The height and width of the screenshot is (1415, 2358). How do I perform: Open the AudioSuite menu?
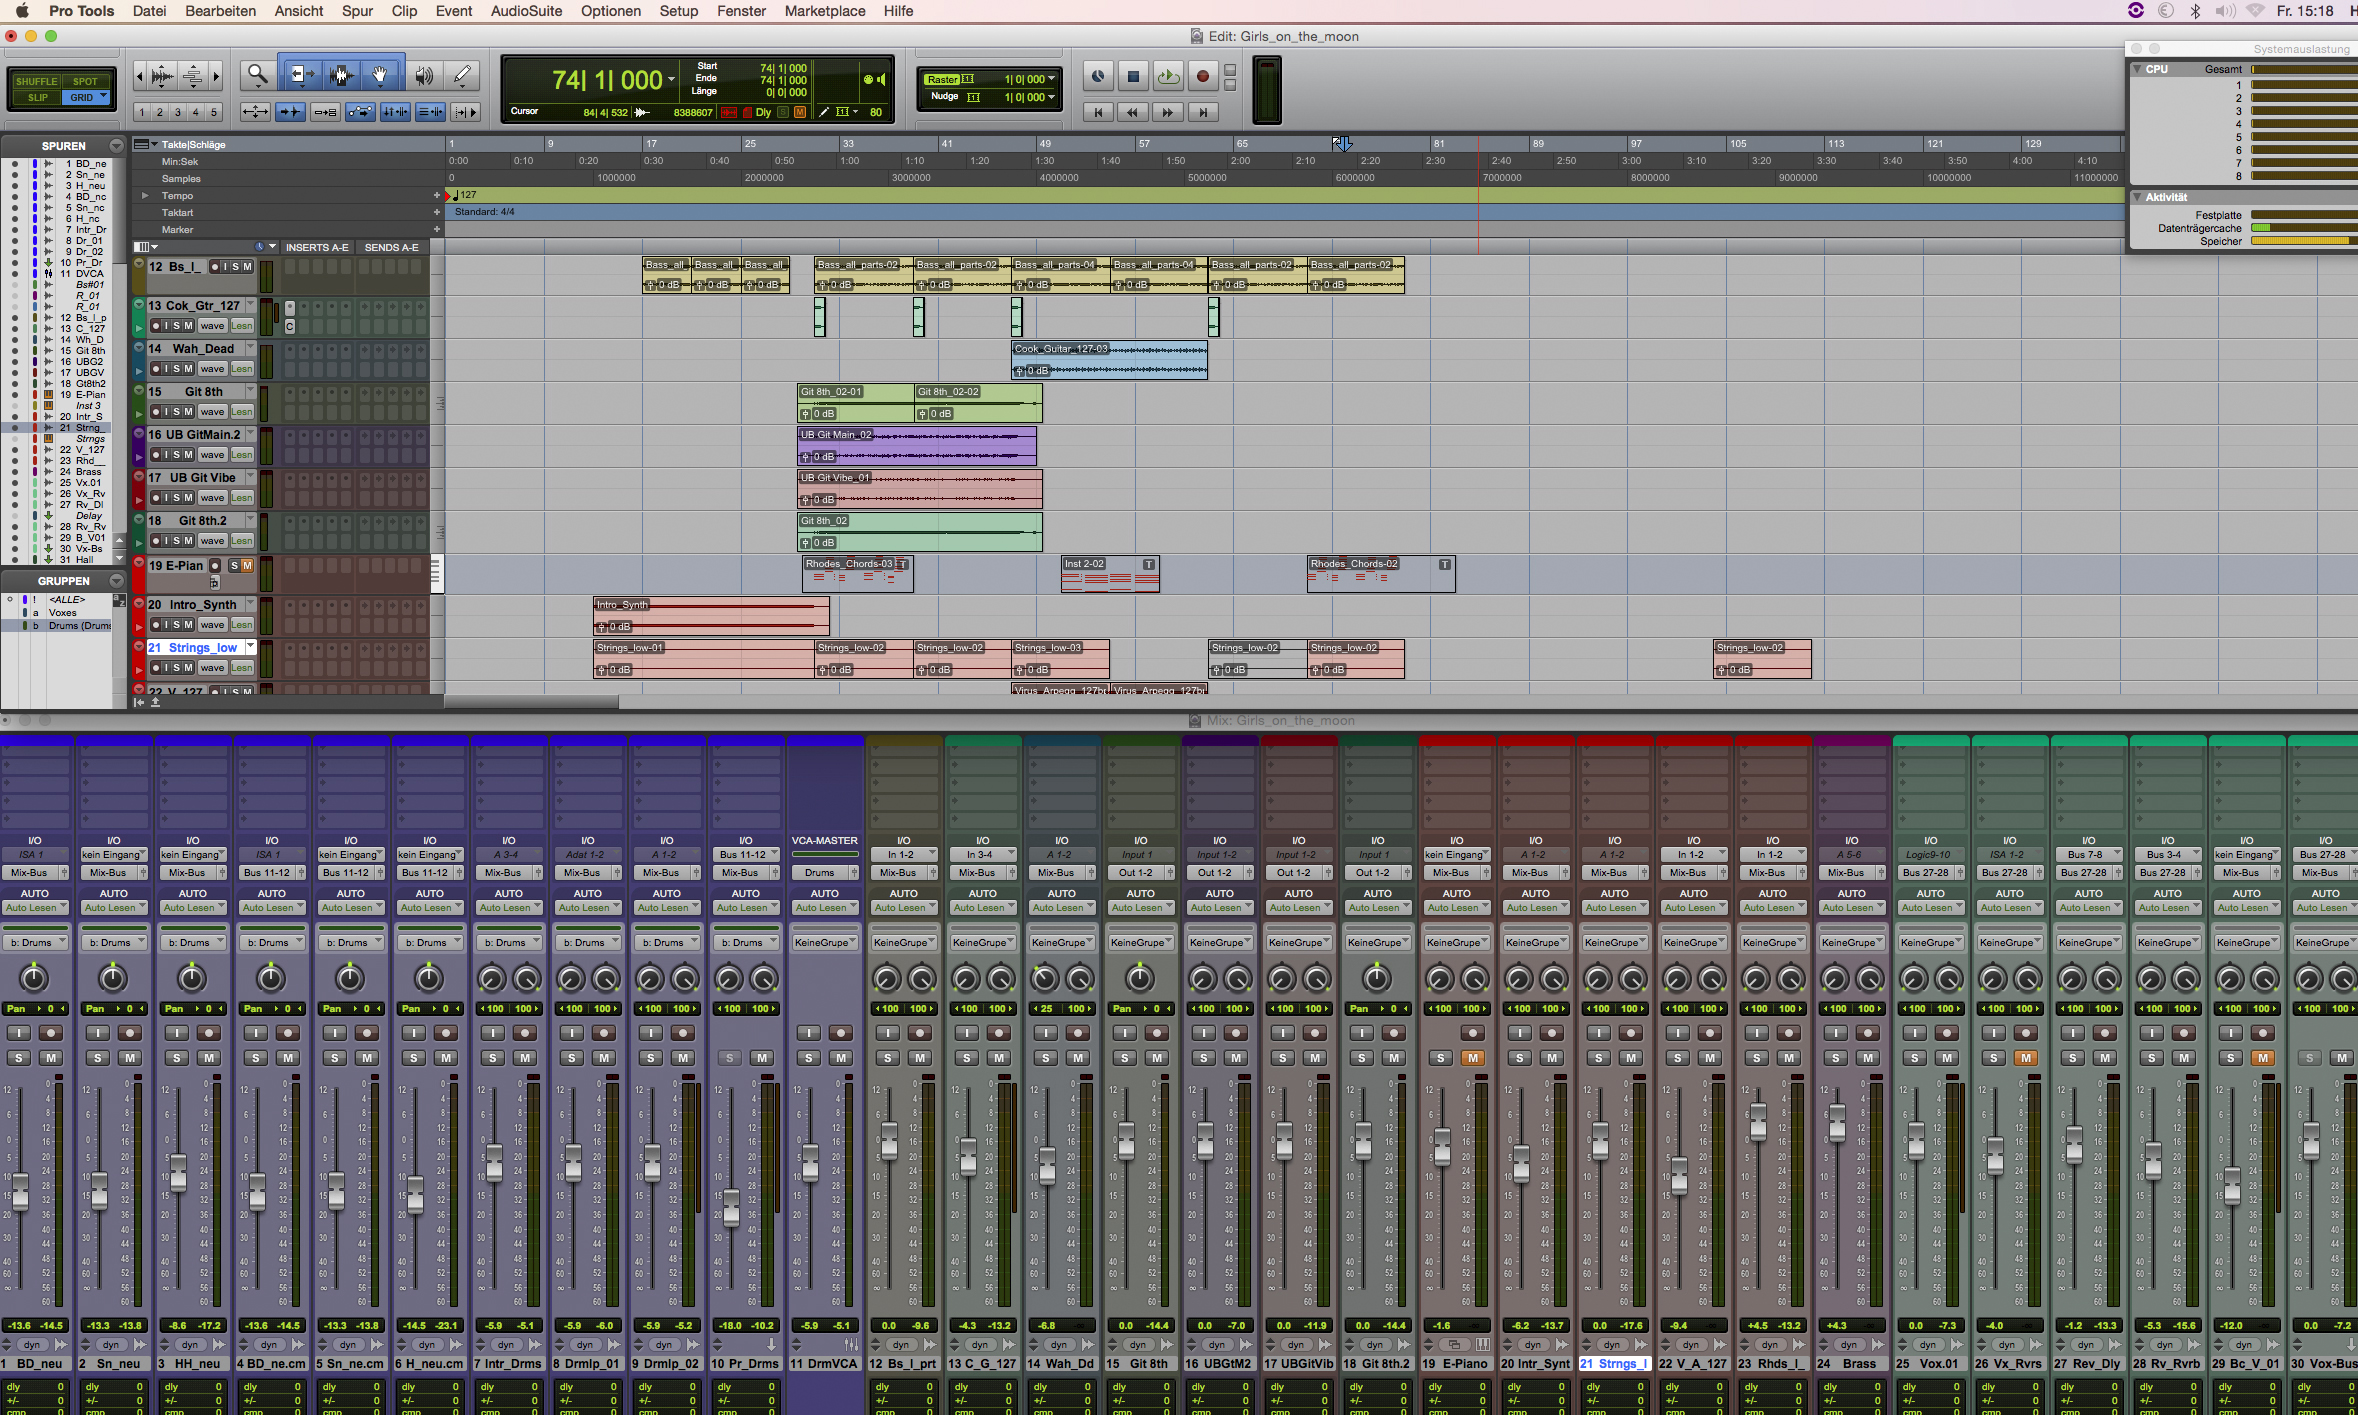tap(526, 11)
